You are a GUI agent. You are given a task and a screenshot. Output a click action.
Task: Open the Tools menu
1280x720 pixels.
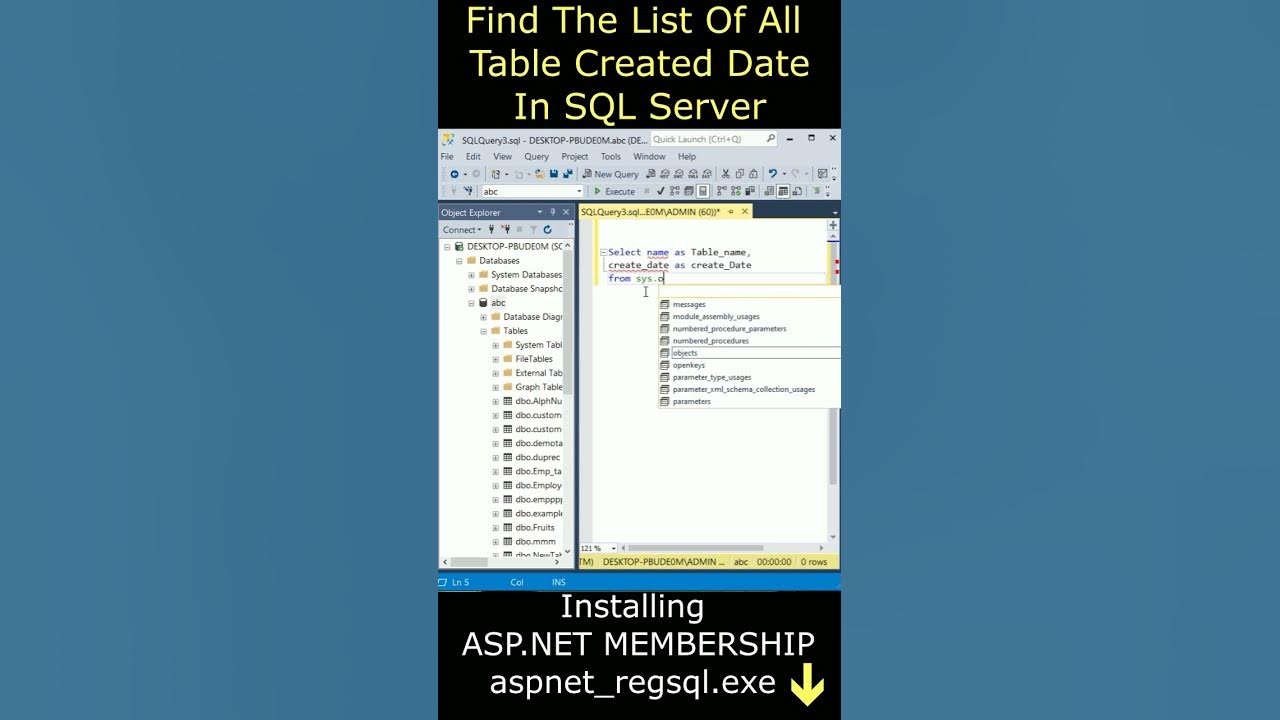pos(610,157)
